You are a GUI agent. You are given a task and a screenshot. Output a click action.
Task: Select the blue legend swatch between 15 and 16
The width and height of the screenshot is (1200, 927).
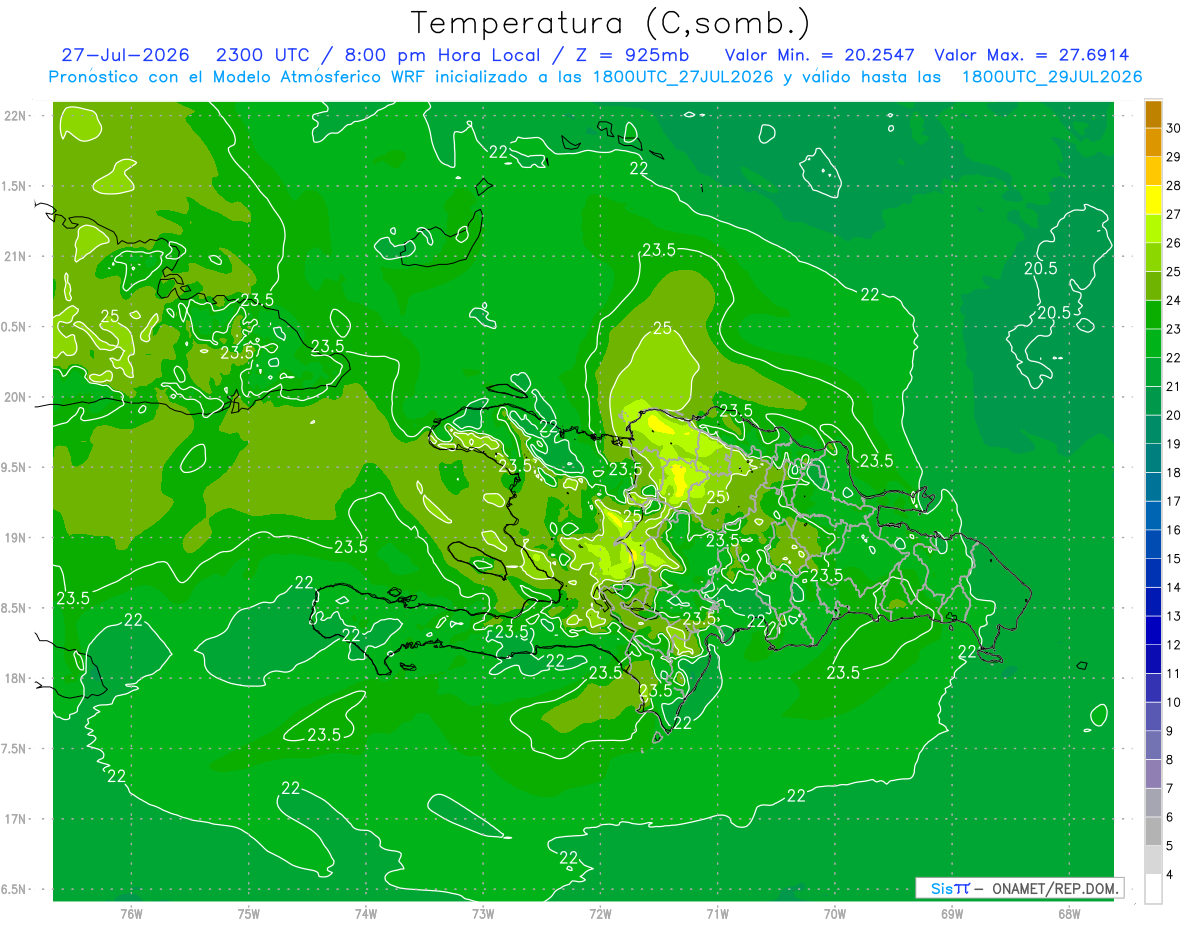point(1153,545)
